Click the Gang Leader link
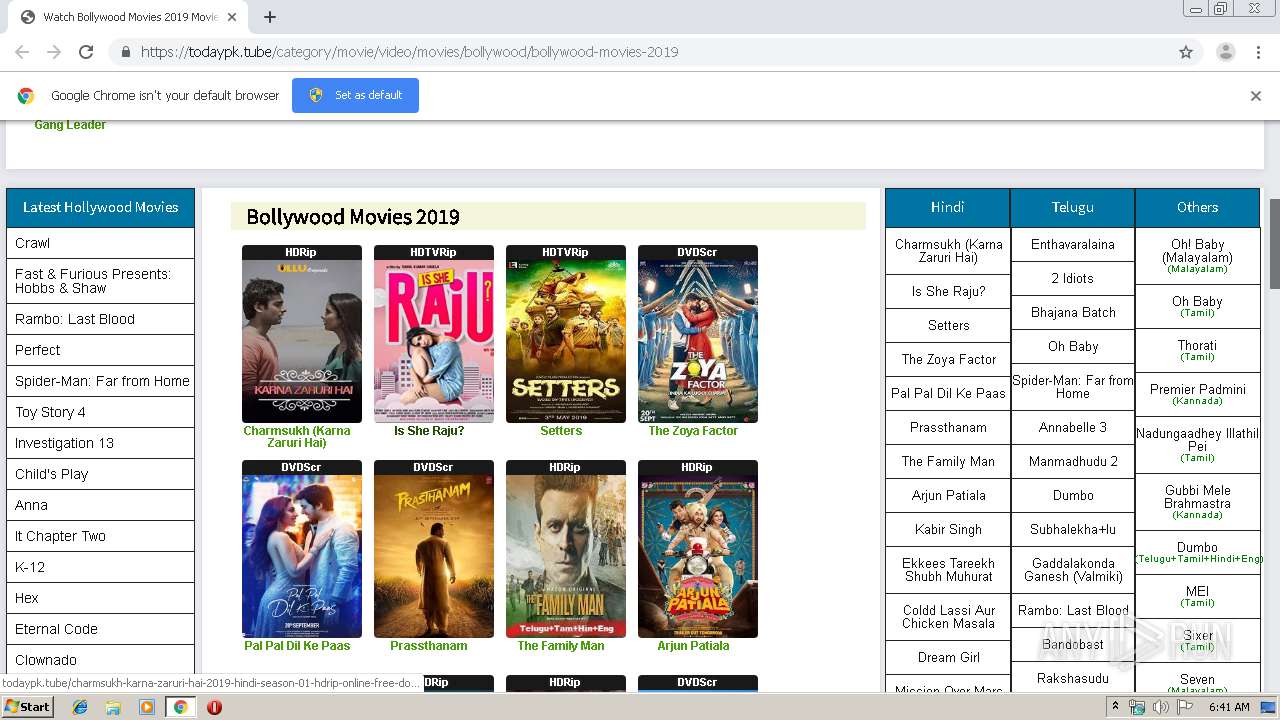Image resolution: width=1280 pixels, height=720 pixels. click(70, 125)
